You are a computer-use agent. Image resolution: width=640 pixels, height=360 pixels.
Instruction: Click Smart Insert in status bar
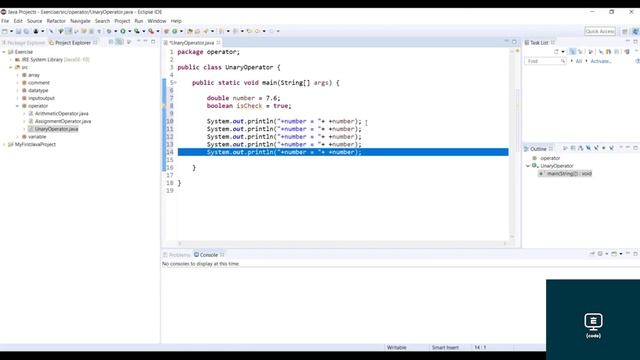[445, 347]
